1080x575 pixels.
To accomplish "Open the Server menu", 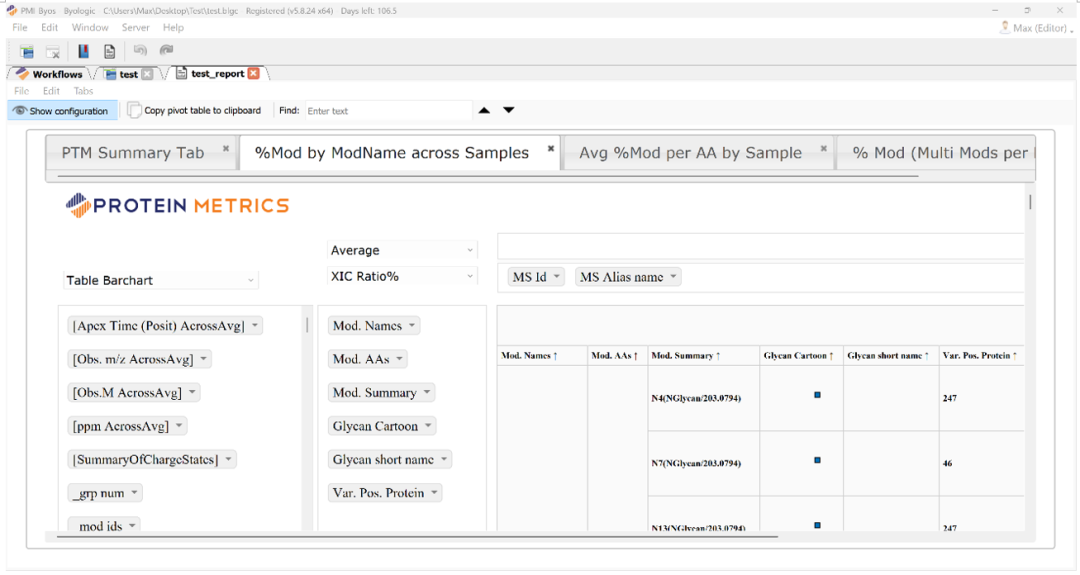I will [x=135, y=28].
